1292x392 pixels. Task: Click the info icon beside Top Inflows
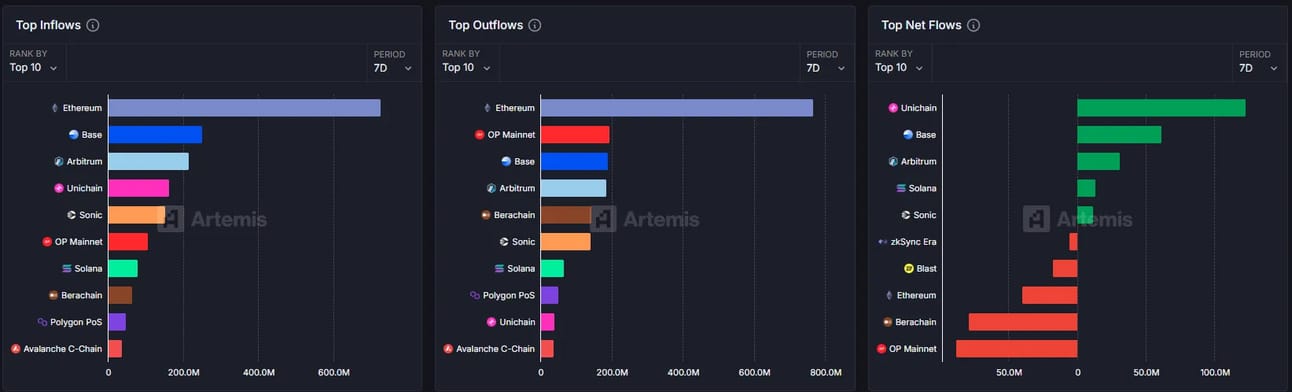click(93, 25)
